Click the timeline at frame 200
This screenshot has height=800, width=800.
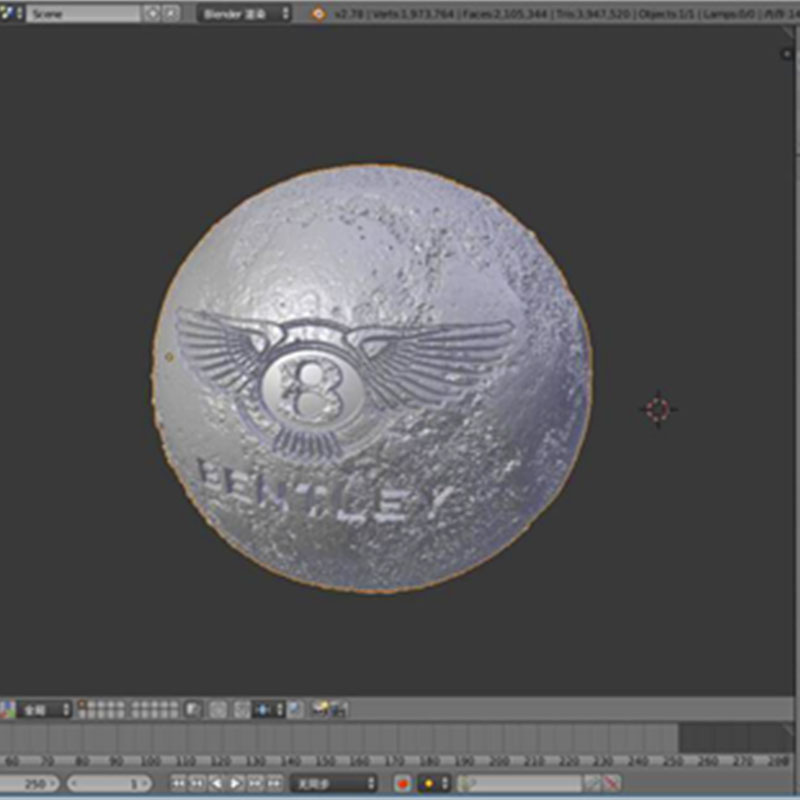[x=499, y=761]
